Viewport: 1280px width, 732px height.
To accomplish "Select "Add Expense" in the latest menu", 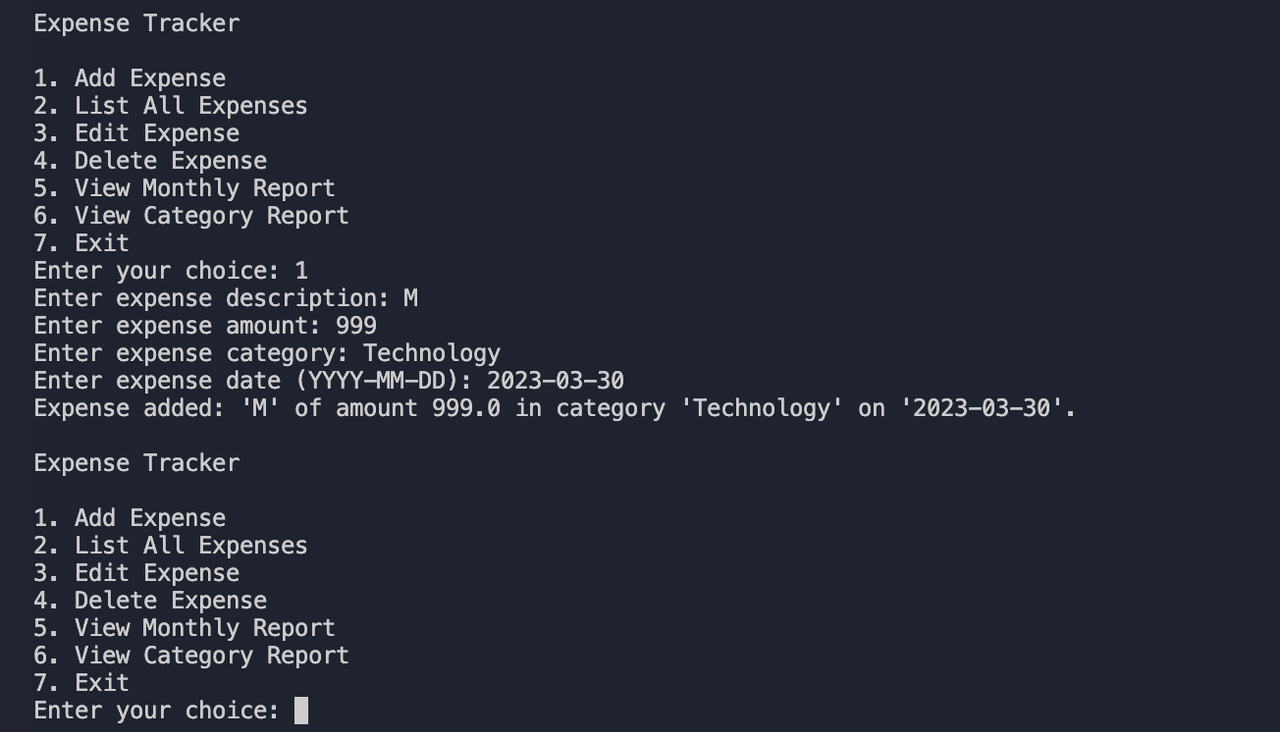I will pyautogui.click(x=149, y=518).
